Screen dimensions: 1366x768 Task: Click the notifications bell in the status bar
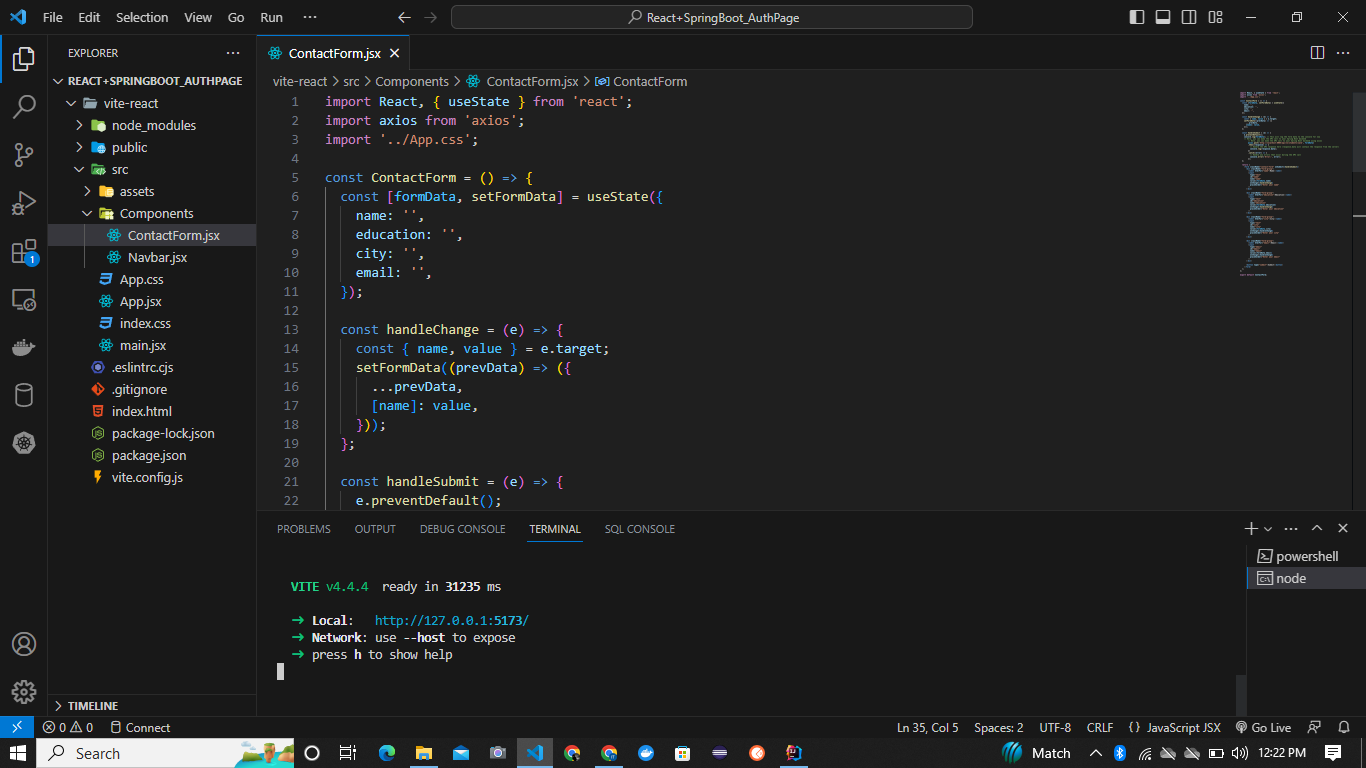coord(1343,728)
